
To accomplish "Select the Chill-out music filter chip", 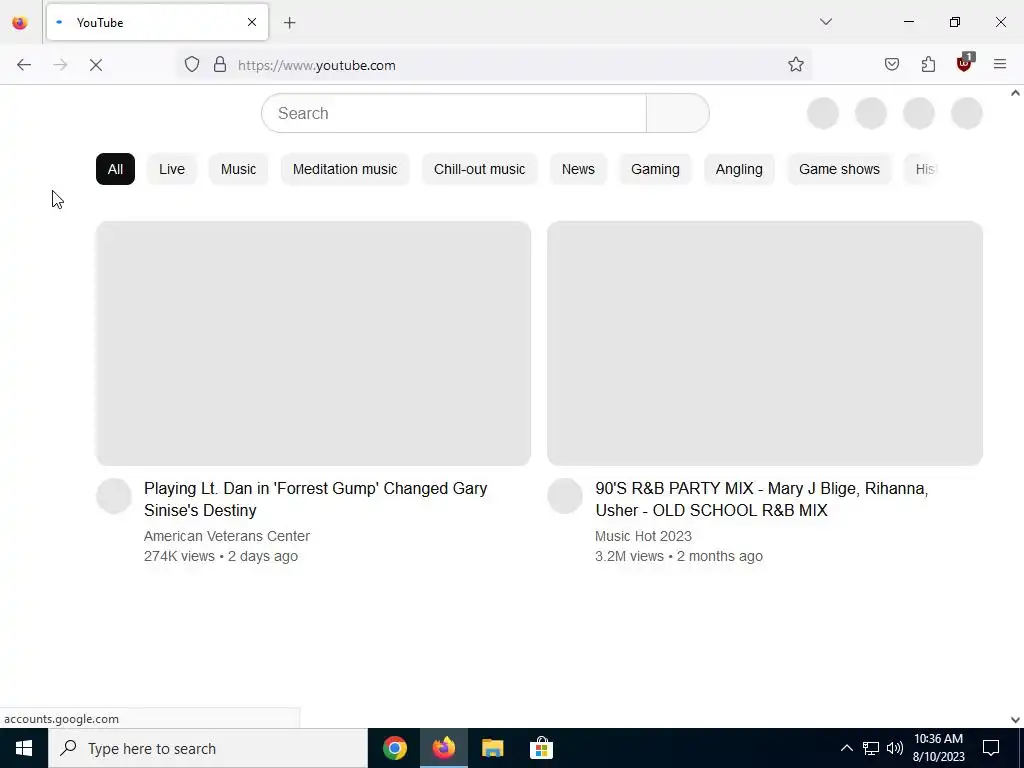I will (479, 169).
